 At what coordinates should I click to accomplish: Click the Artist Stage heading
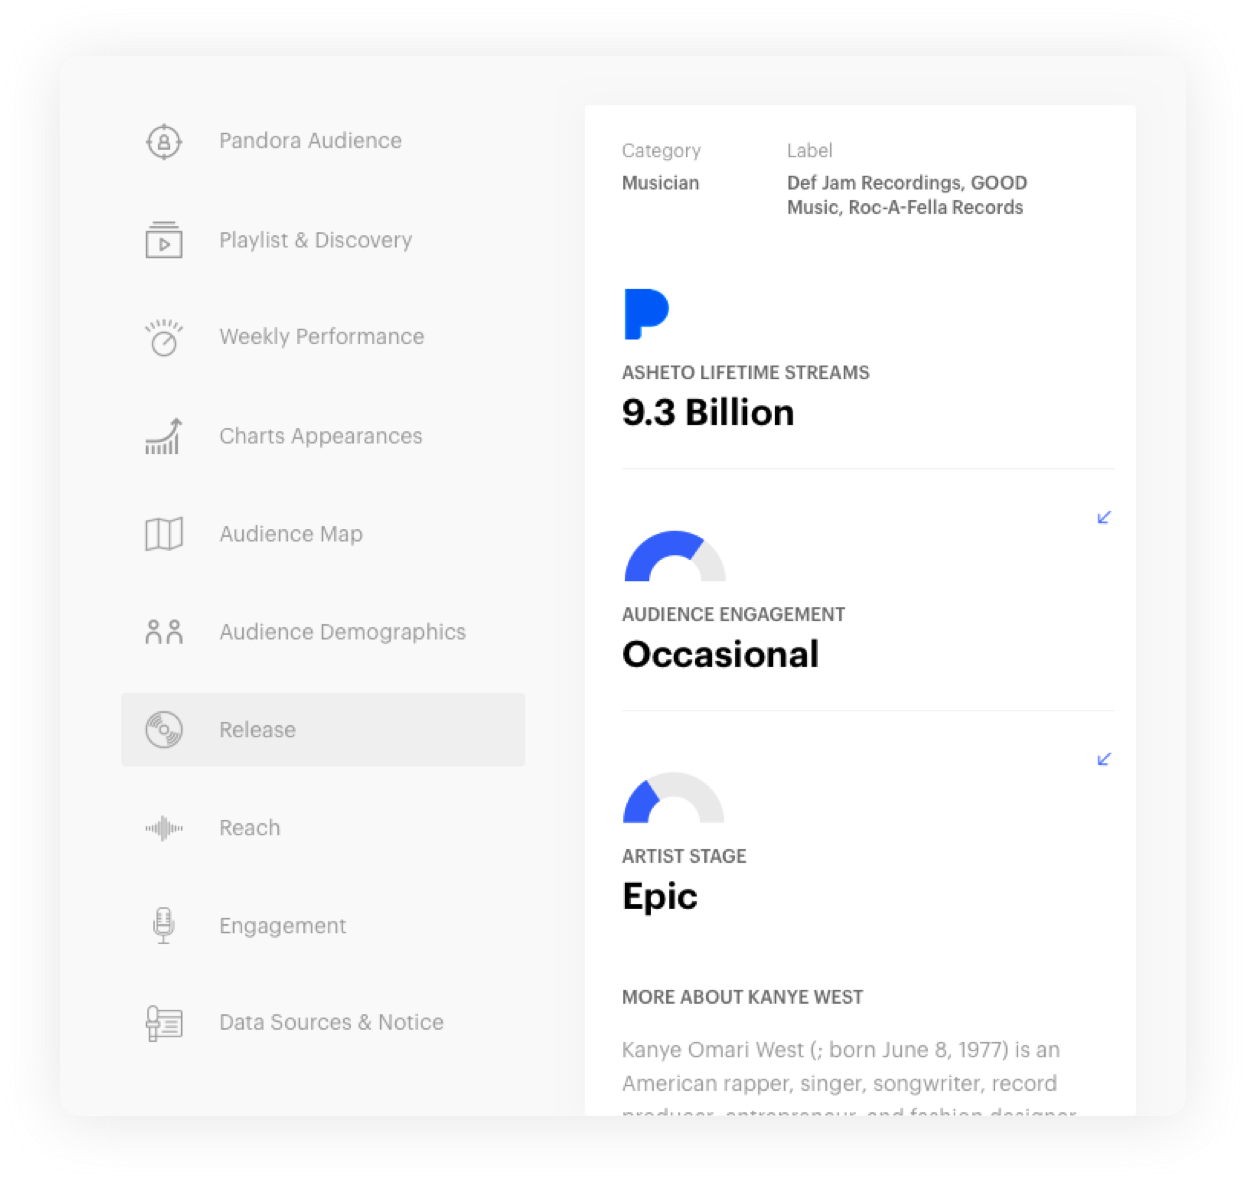click(x=684, y=857)
